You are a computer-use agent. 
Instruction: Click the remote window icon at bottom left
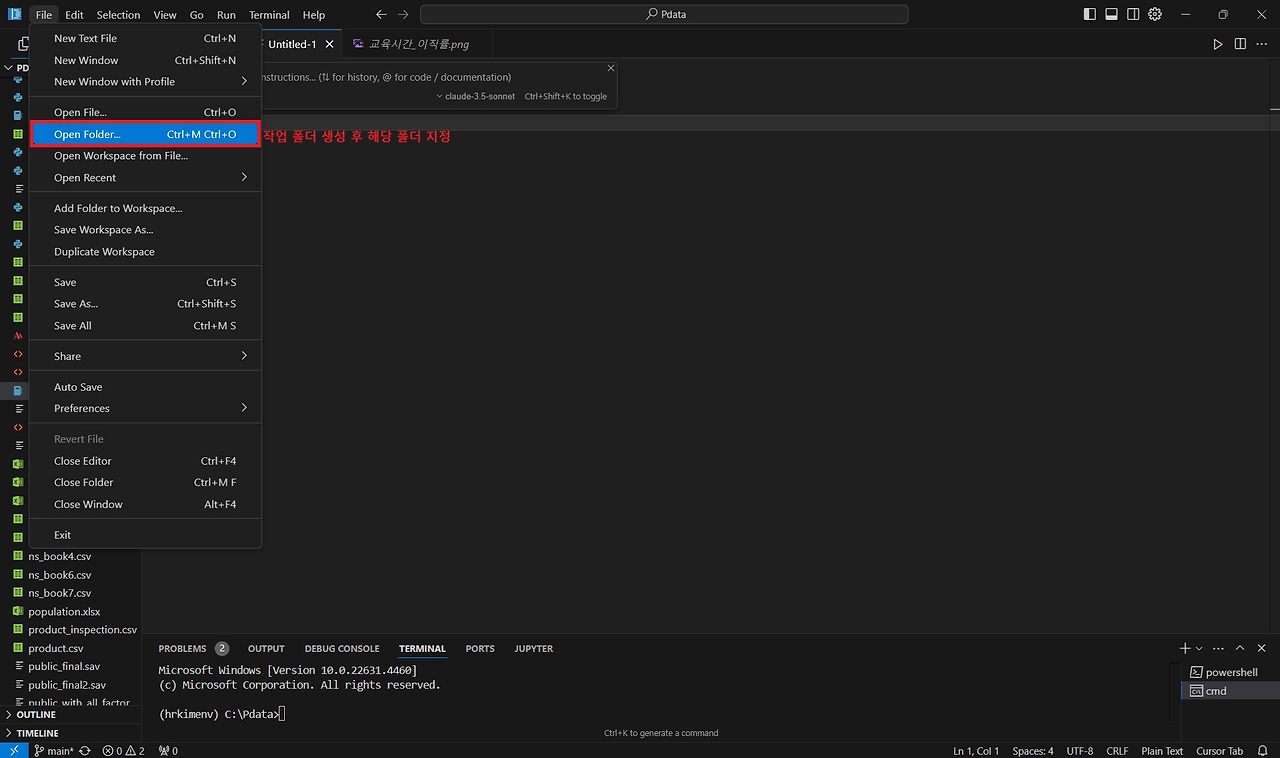point(13,750)
